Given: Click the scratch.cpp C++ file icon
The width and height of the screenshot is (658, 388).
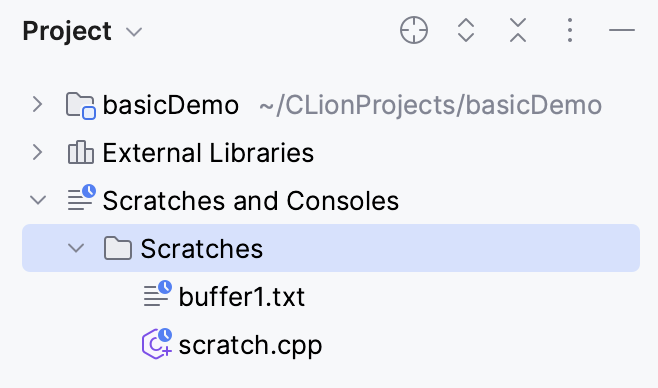Looking at the screenshot, I should (157, 344).
